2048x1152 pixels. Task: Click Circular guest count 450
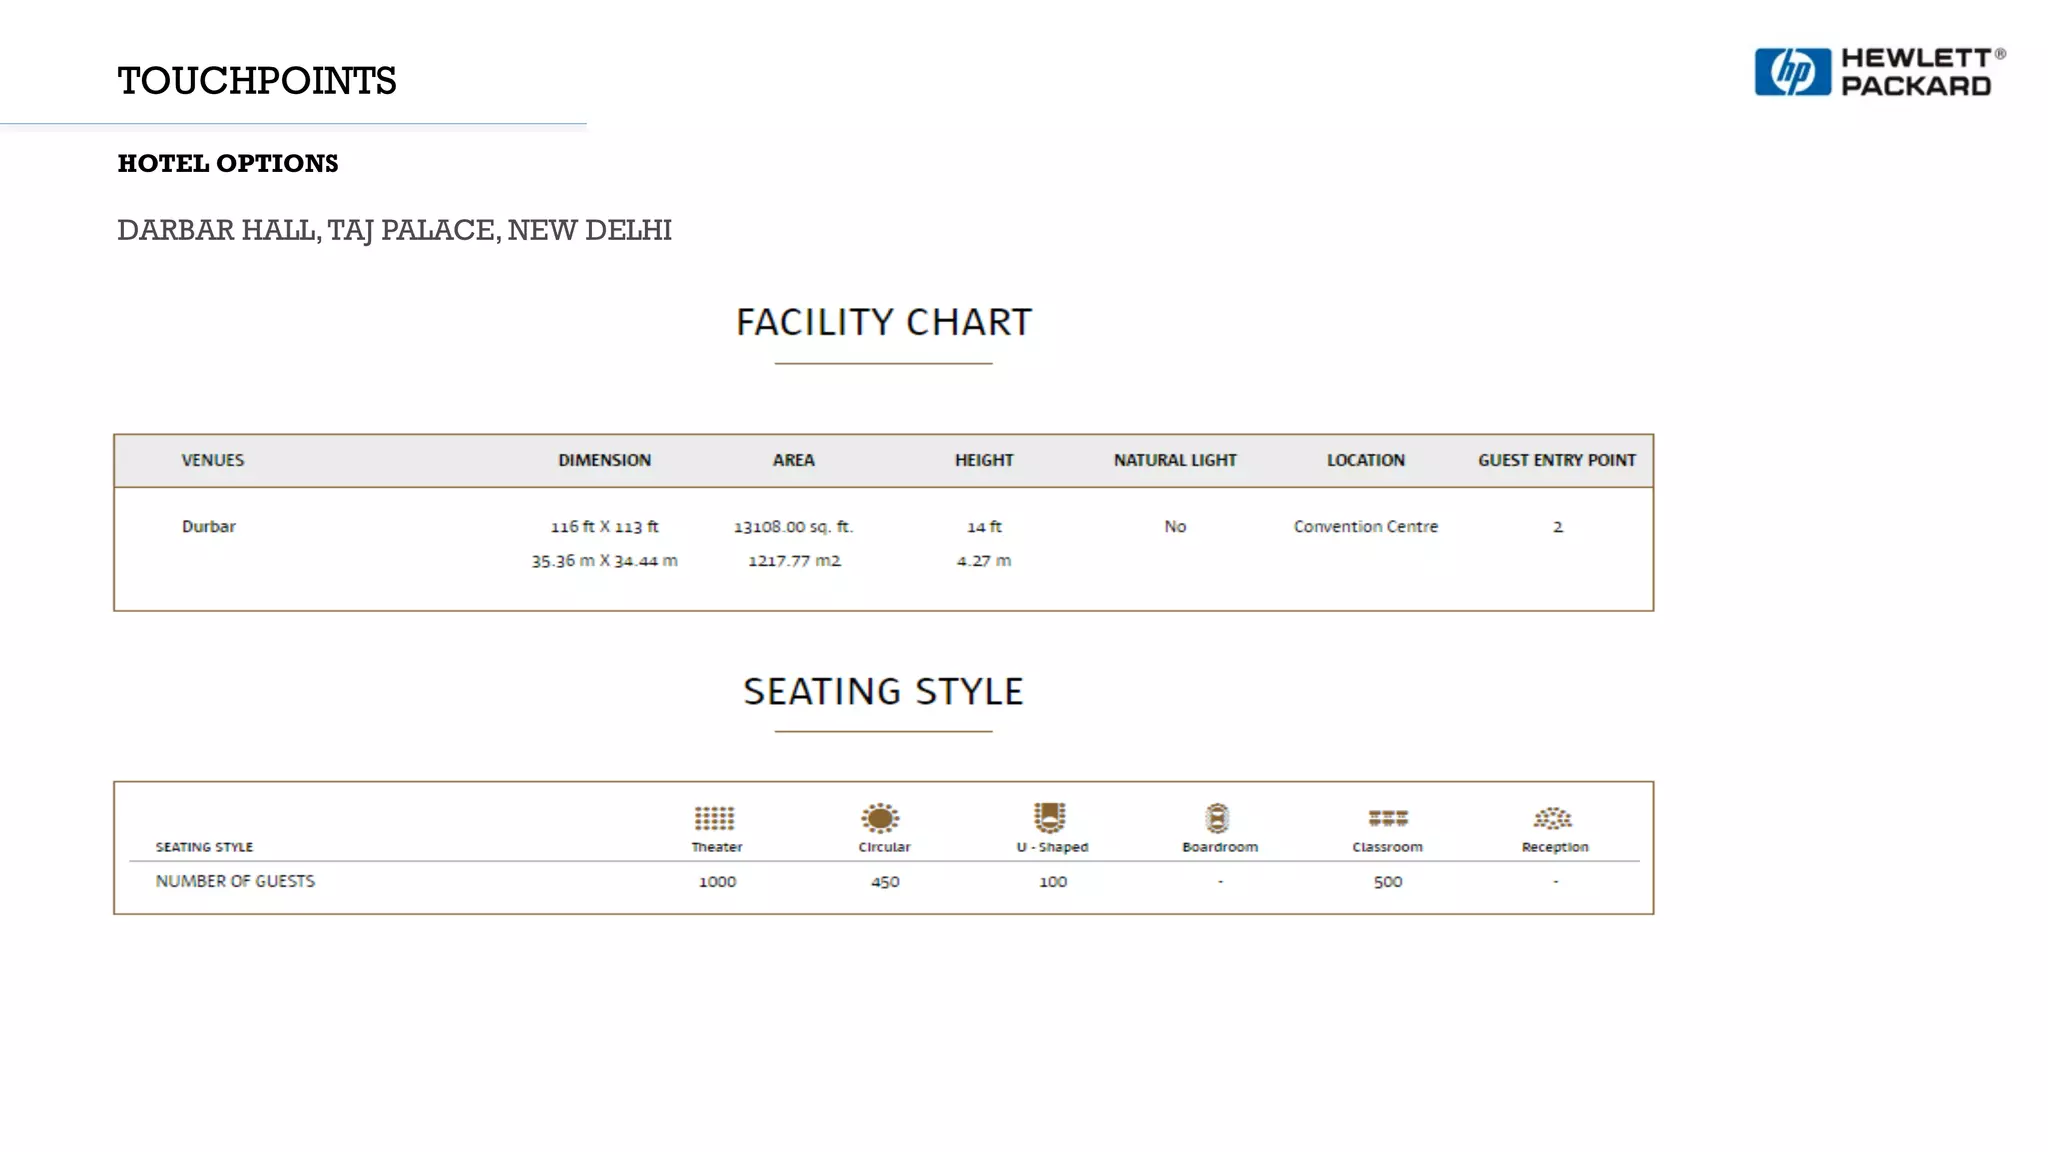point(885,882)
